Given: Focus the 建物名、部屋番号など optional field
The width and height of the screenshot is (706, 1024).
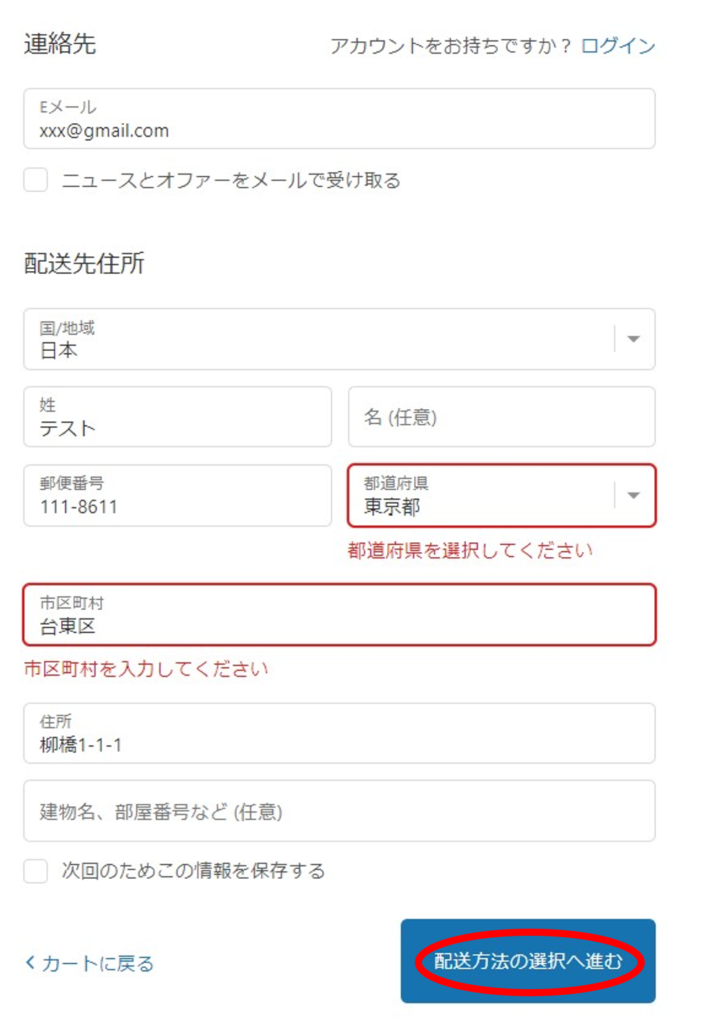Looking at the screenshot, I should click(x=340, y=811).
